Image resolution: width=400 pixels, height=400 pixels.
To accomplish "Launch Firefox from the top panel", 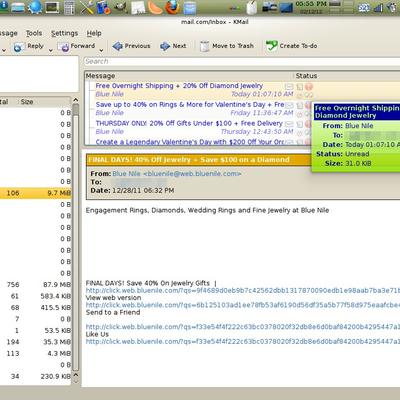I will (x=173, y=7).
